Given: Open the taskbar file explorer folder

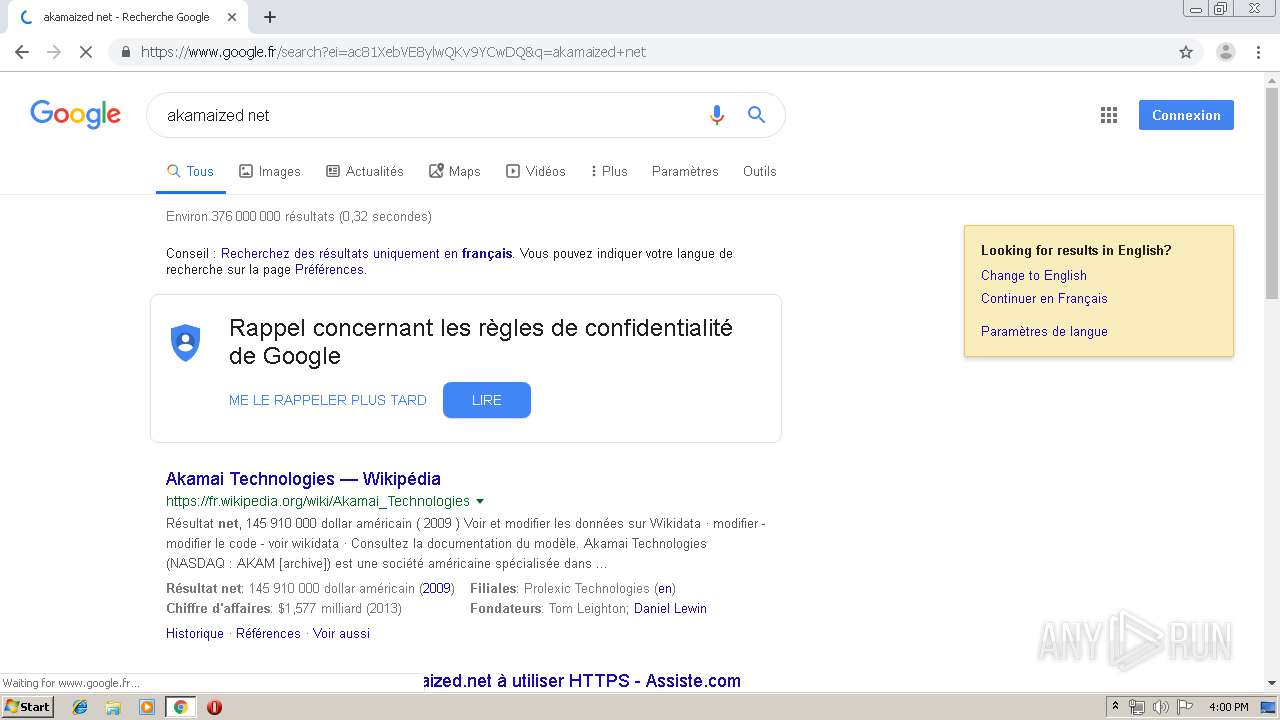Looking at the screenshot, I should (113, 707).
